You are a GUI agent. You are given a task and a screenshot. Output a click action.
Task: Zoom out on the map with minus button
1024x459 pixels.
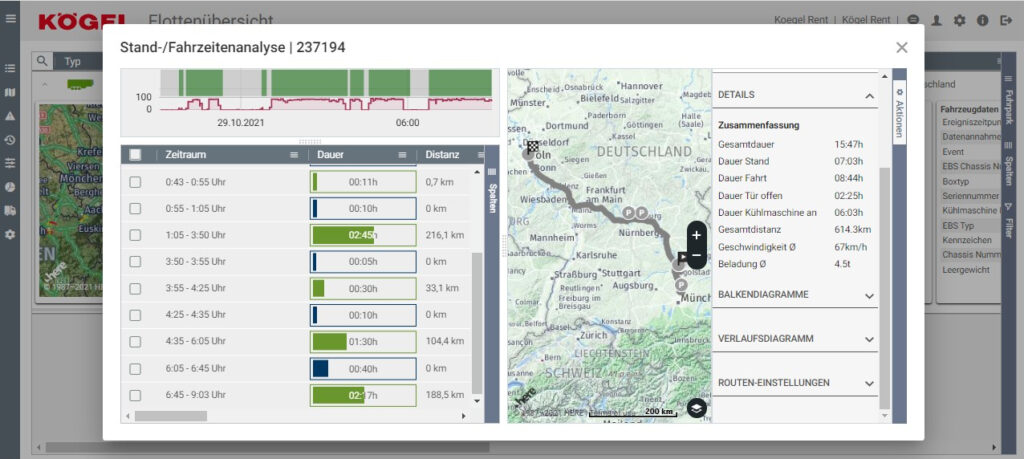696,256
